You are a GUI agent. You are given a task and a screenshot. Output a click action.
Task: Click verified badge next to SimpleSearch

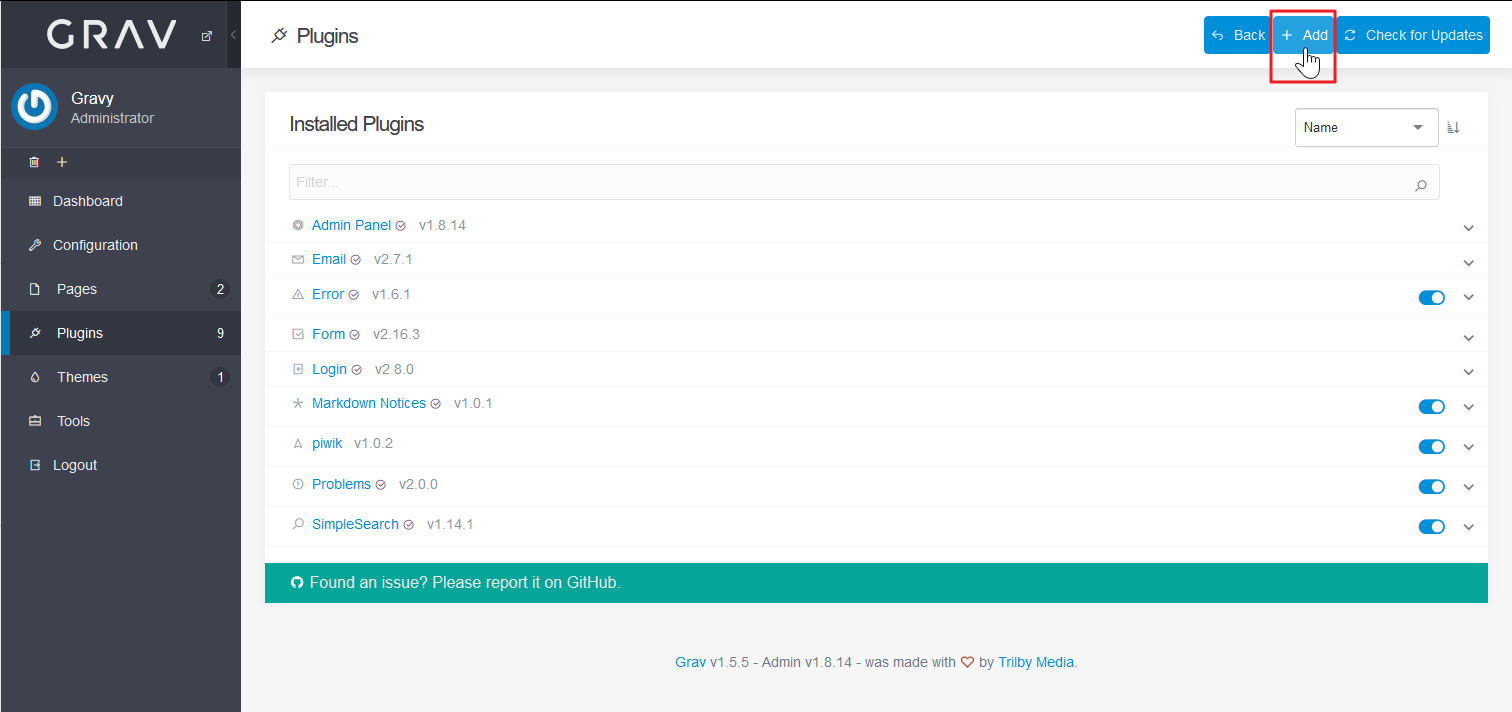408,525
